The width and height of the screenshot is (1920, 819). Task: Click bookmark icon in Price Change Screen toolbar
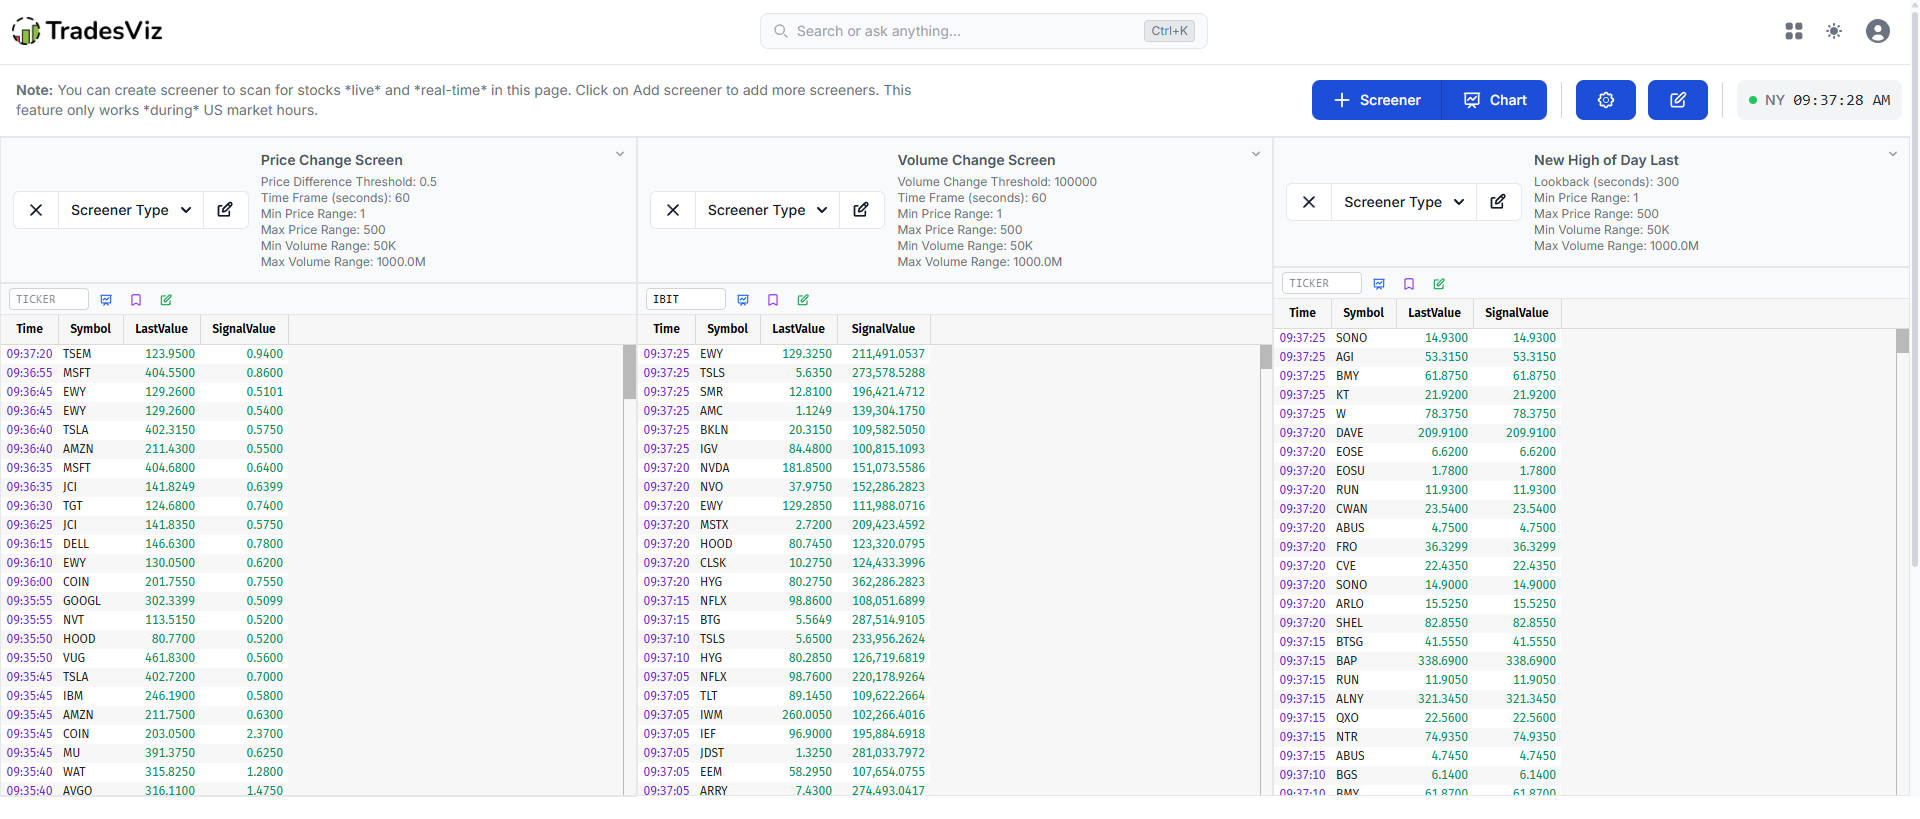click(x=136, y=300)
